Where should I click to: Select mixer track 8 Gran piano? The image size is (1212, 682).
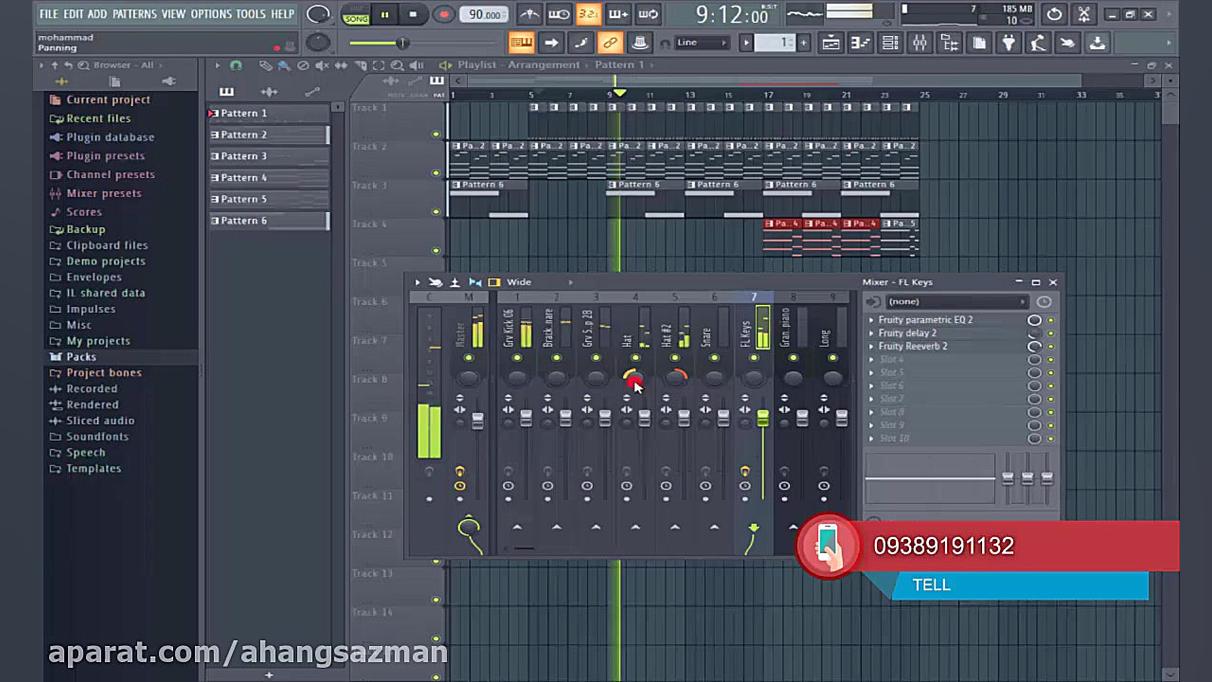[x=793, y=328]
